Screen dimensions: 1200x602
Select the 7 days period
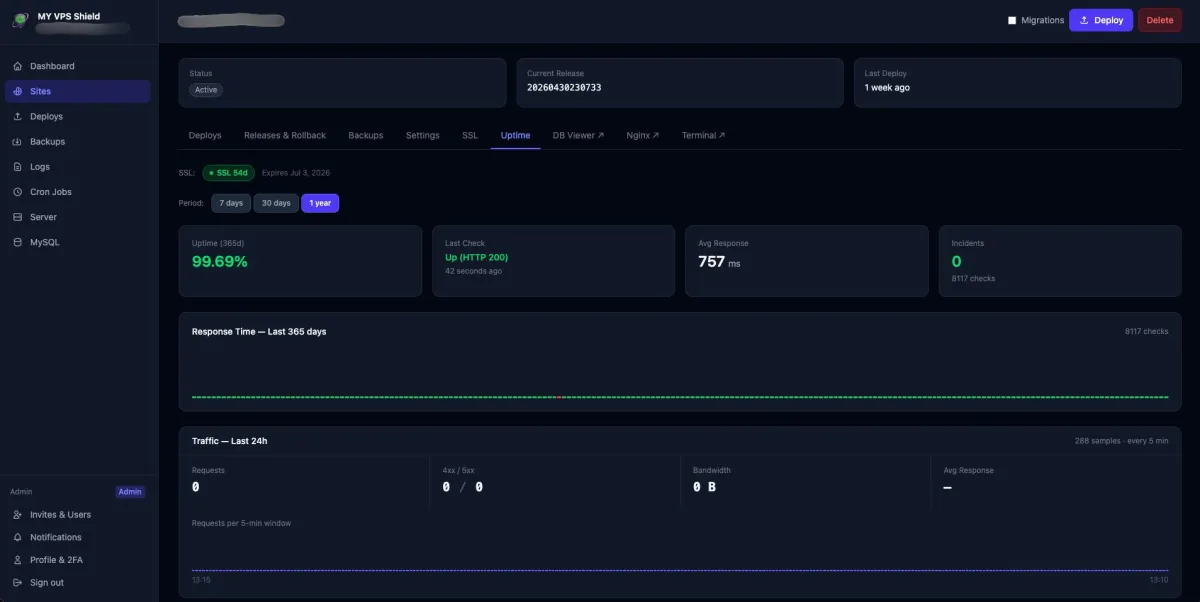click(231, 203)
